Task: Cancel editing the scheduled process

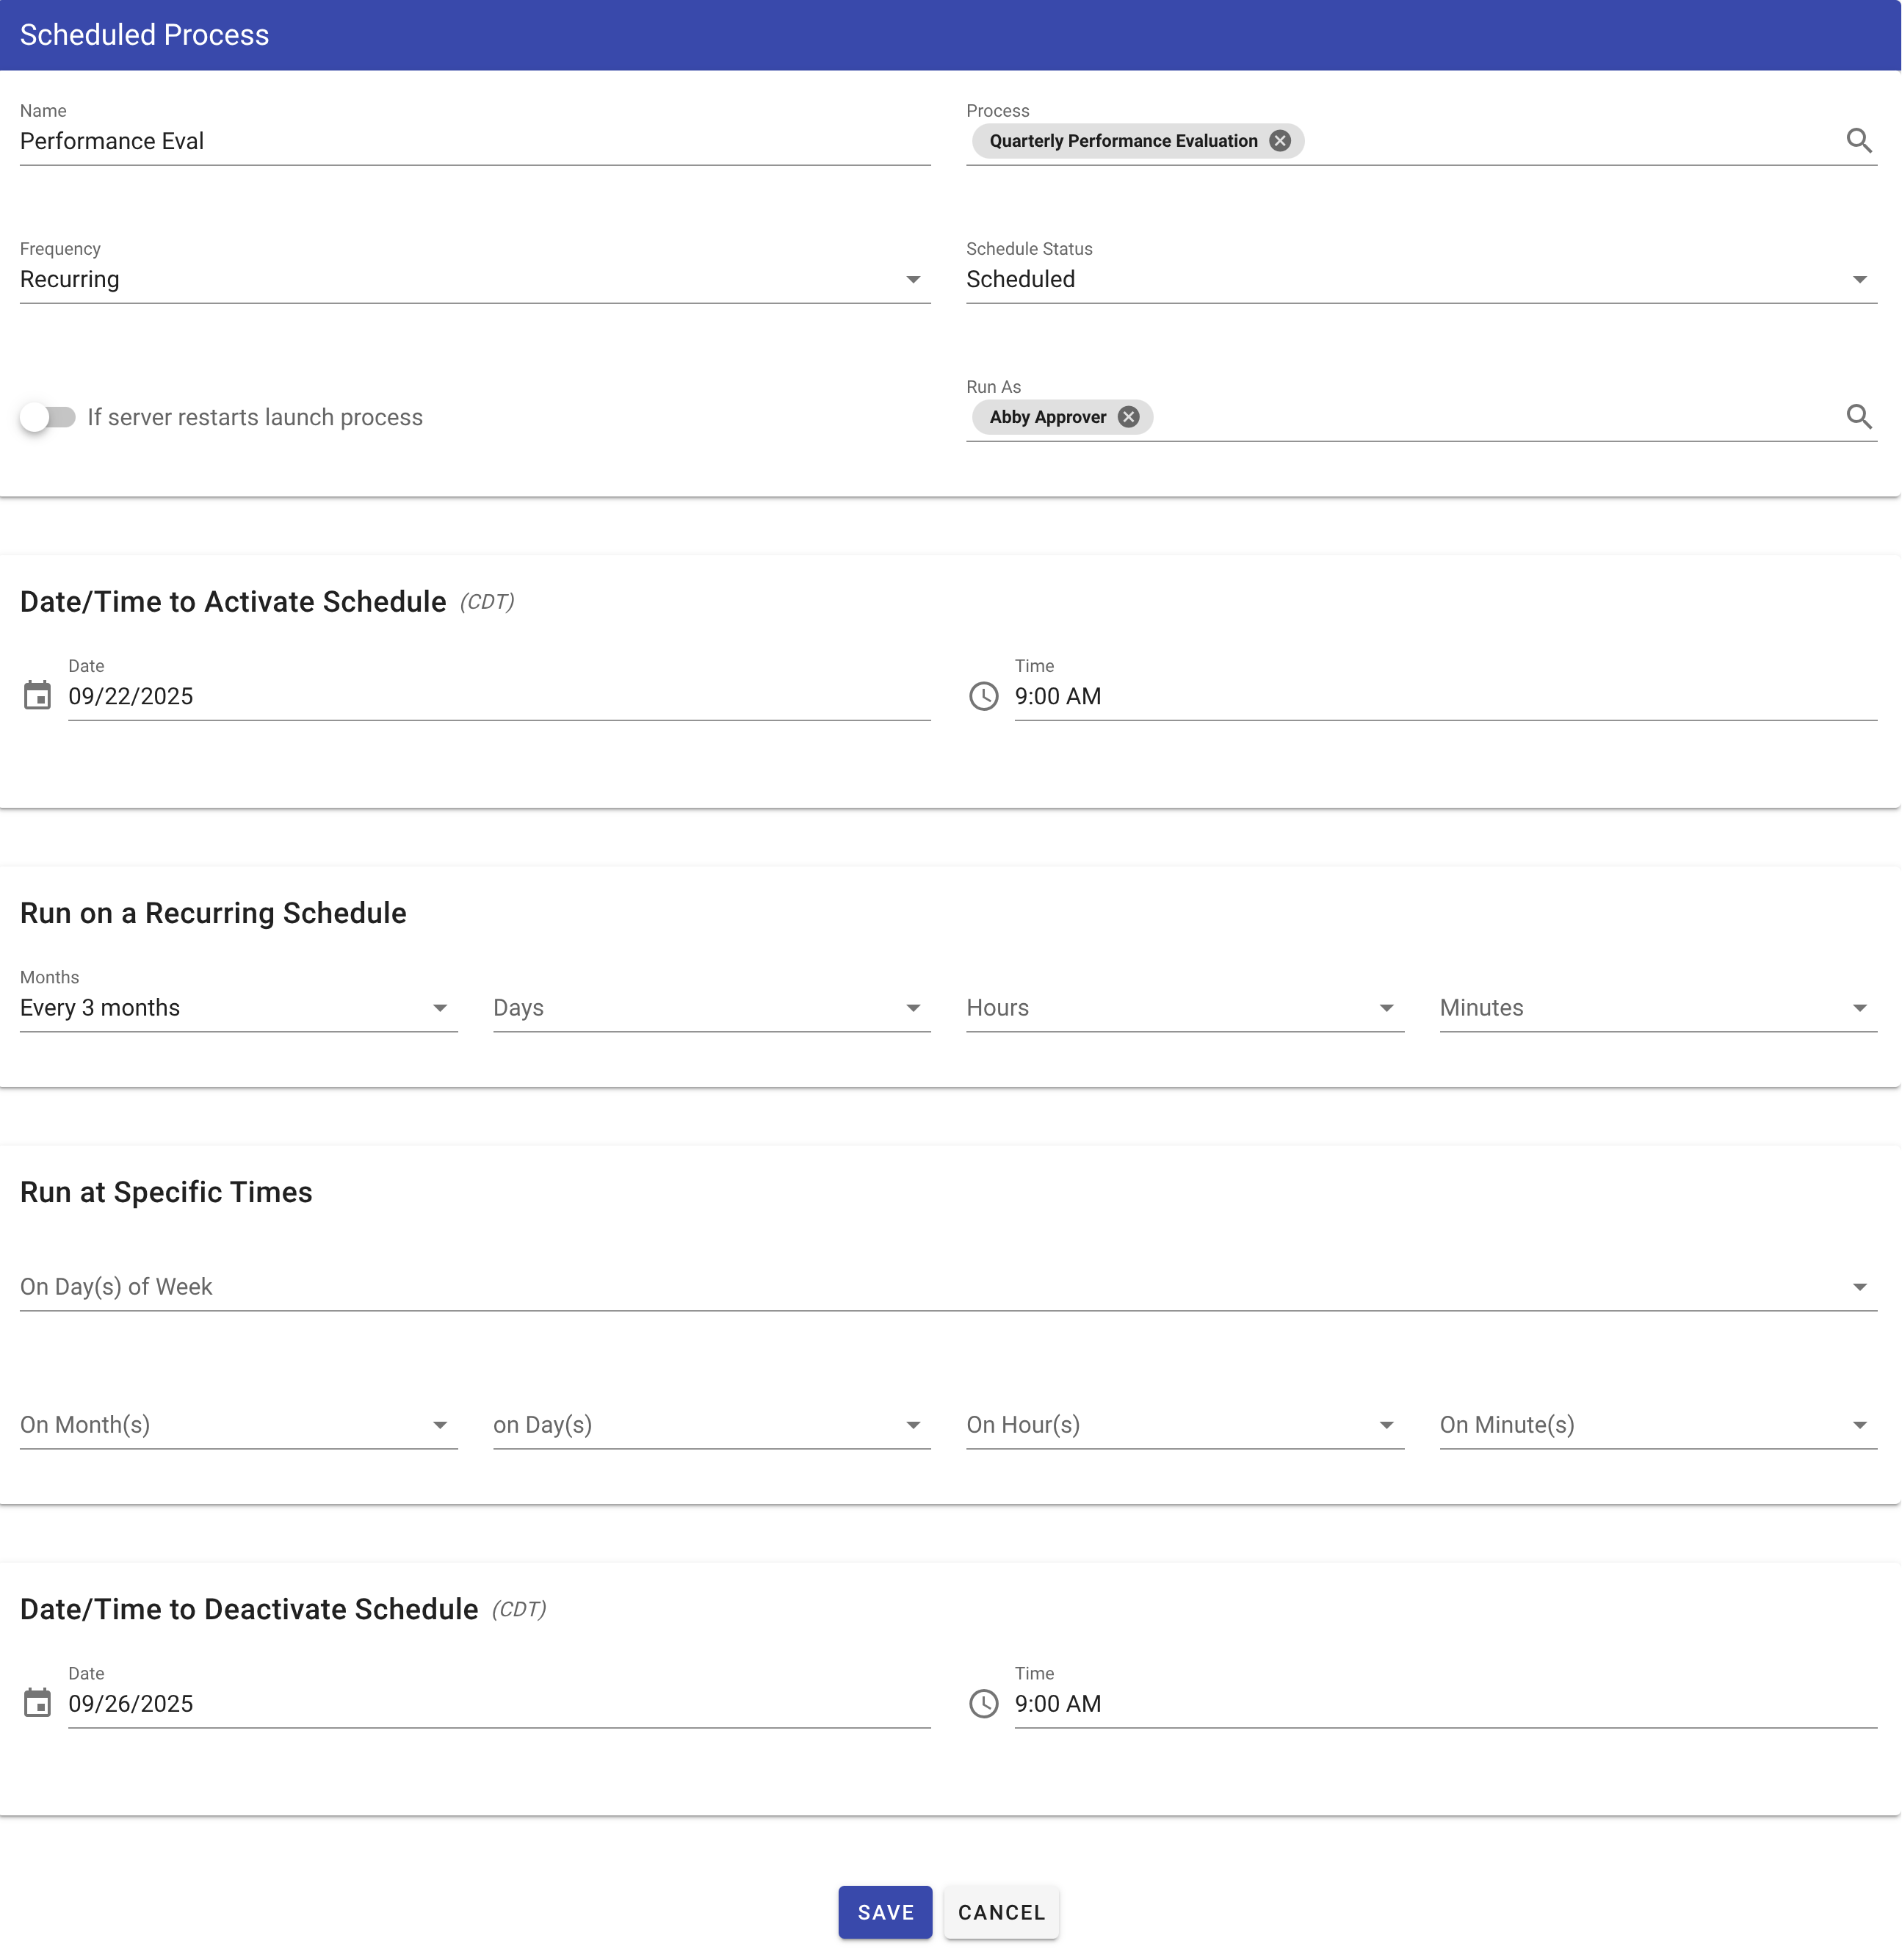Action: click(1001, 1911)
